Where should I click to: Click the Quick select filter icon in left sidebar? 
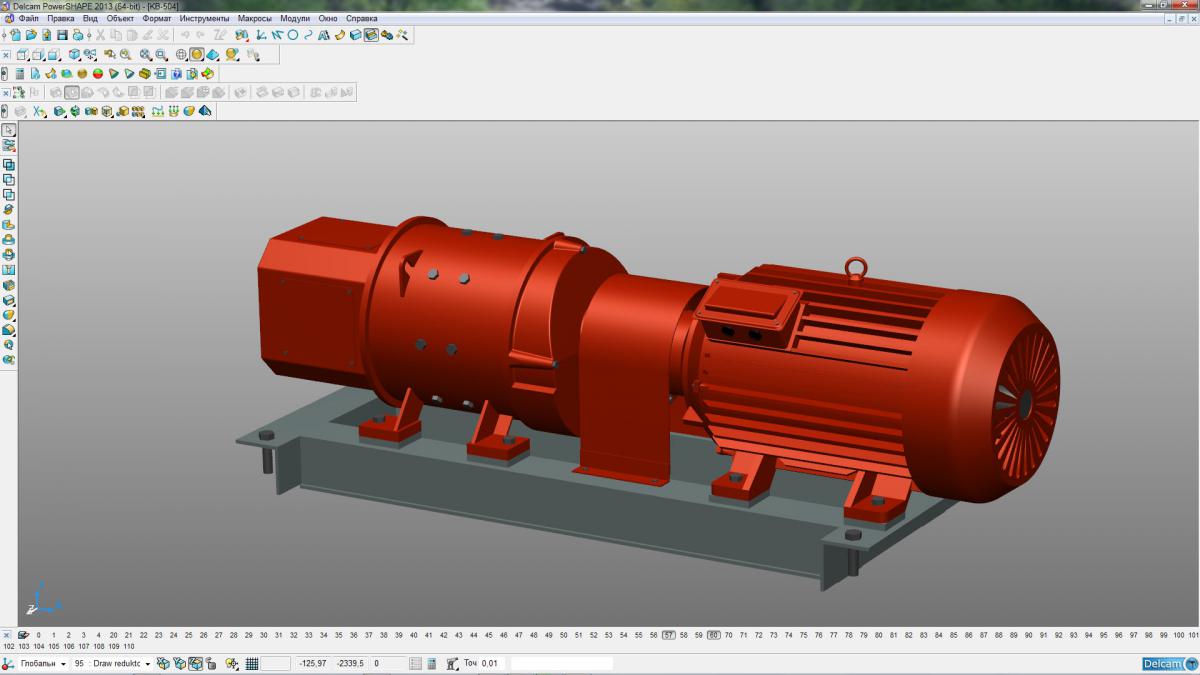[x=9, y=145]
